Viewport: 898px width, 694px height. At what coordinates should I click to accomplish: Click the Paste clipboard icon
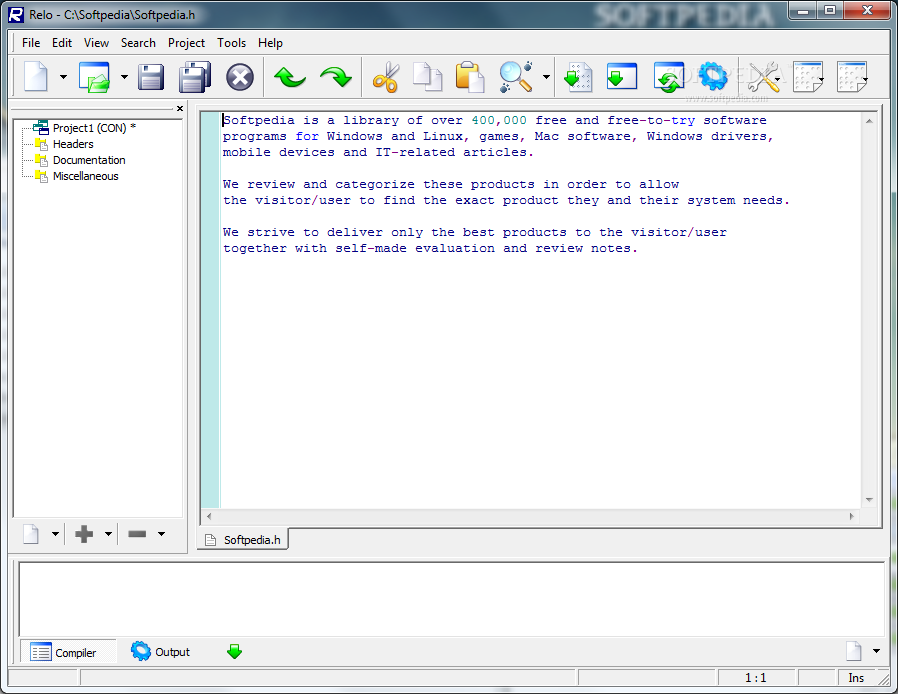click(x=470, y=77)
